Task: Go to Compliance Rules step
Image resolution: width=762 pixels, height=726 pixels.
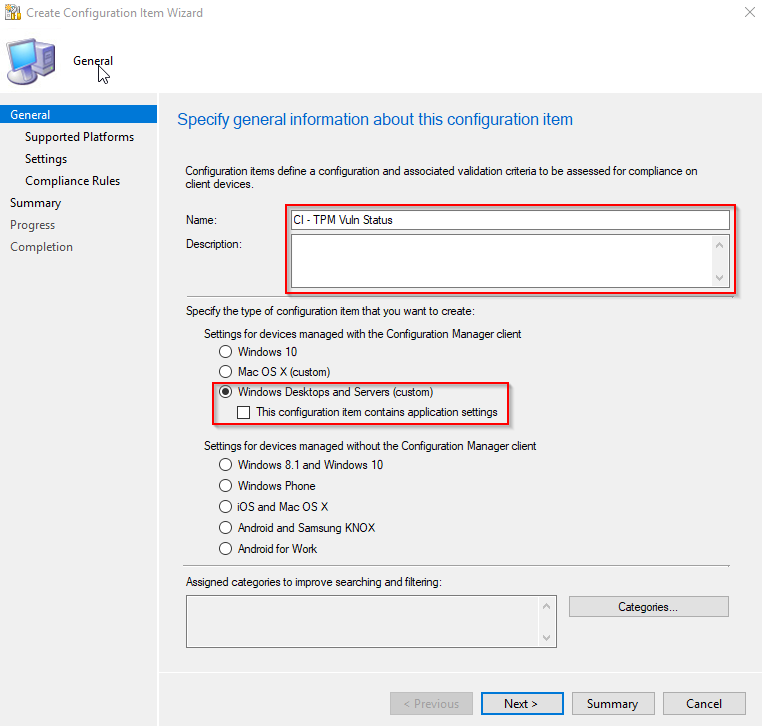Action: (x=72, y=181)
